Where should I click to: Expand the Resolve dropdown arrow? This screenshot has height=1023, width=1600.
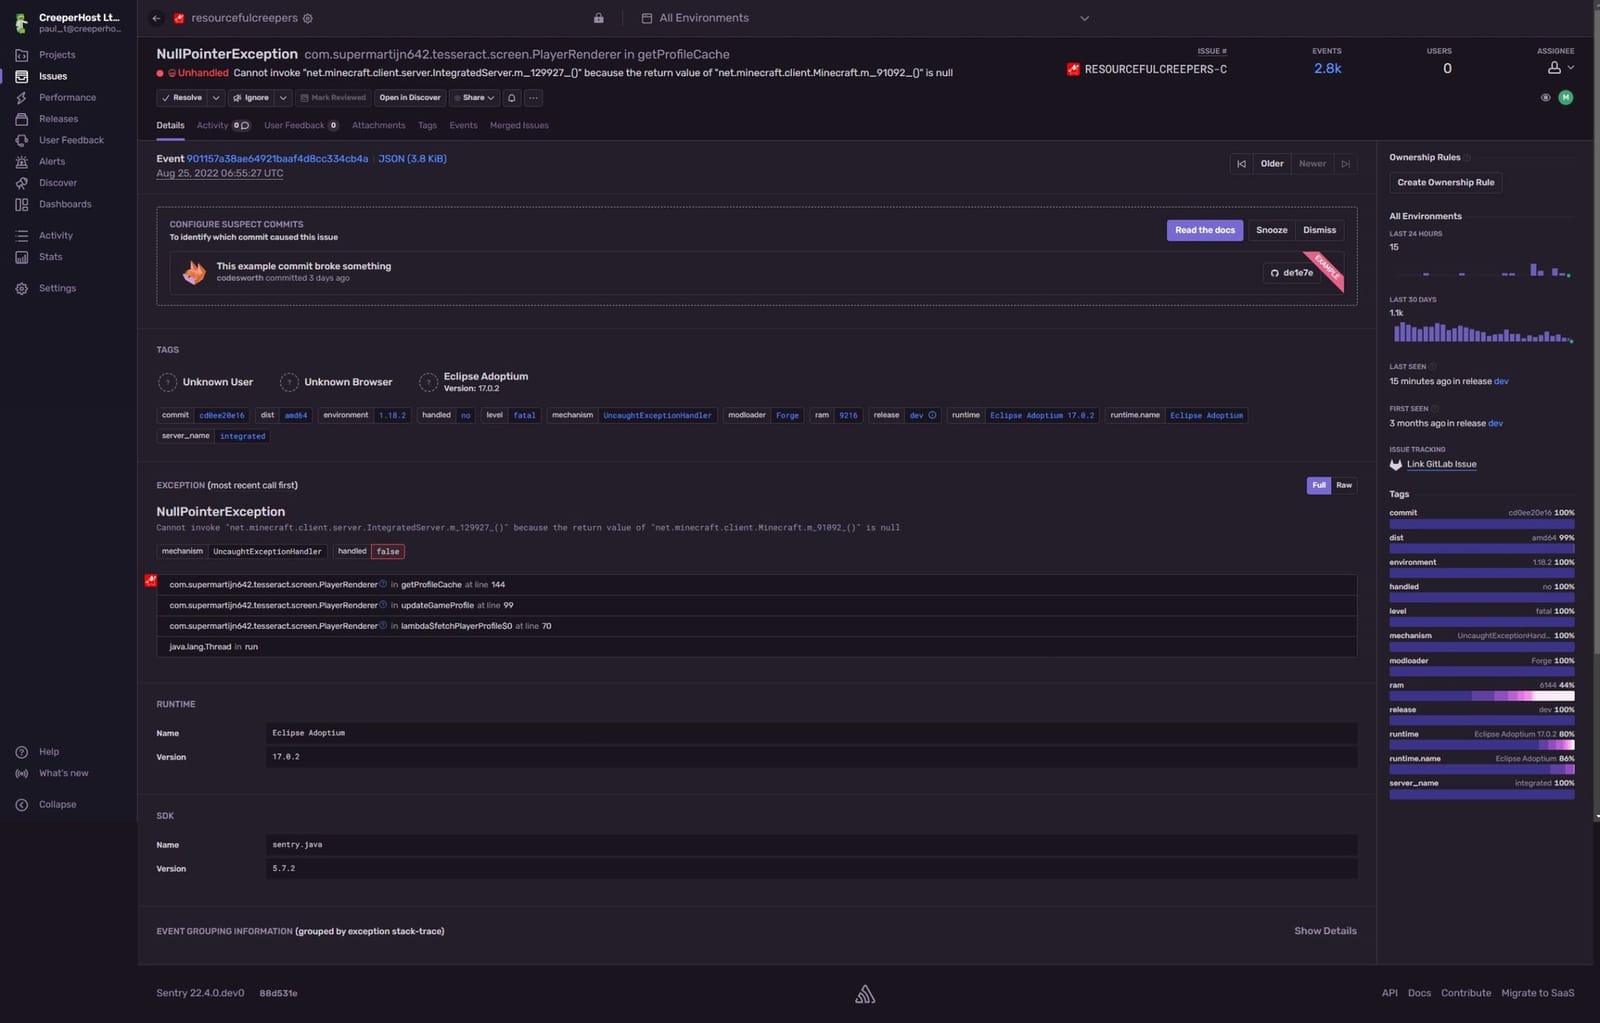[x=216, y=98]
